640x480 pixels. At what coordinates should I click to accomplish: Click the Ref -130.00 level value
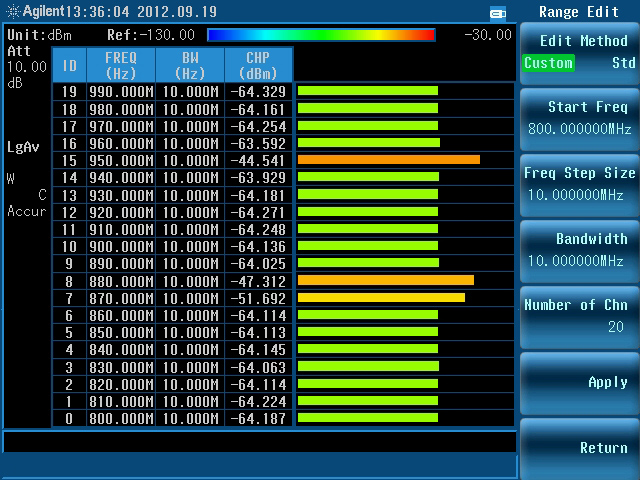pyautogui.click(x=150, y=35)
